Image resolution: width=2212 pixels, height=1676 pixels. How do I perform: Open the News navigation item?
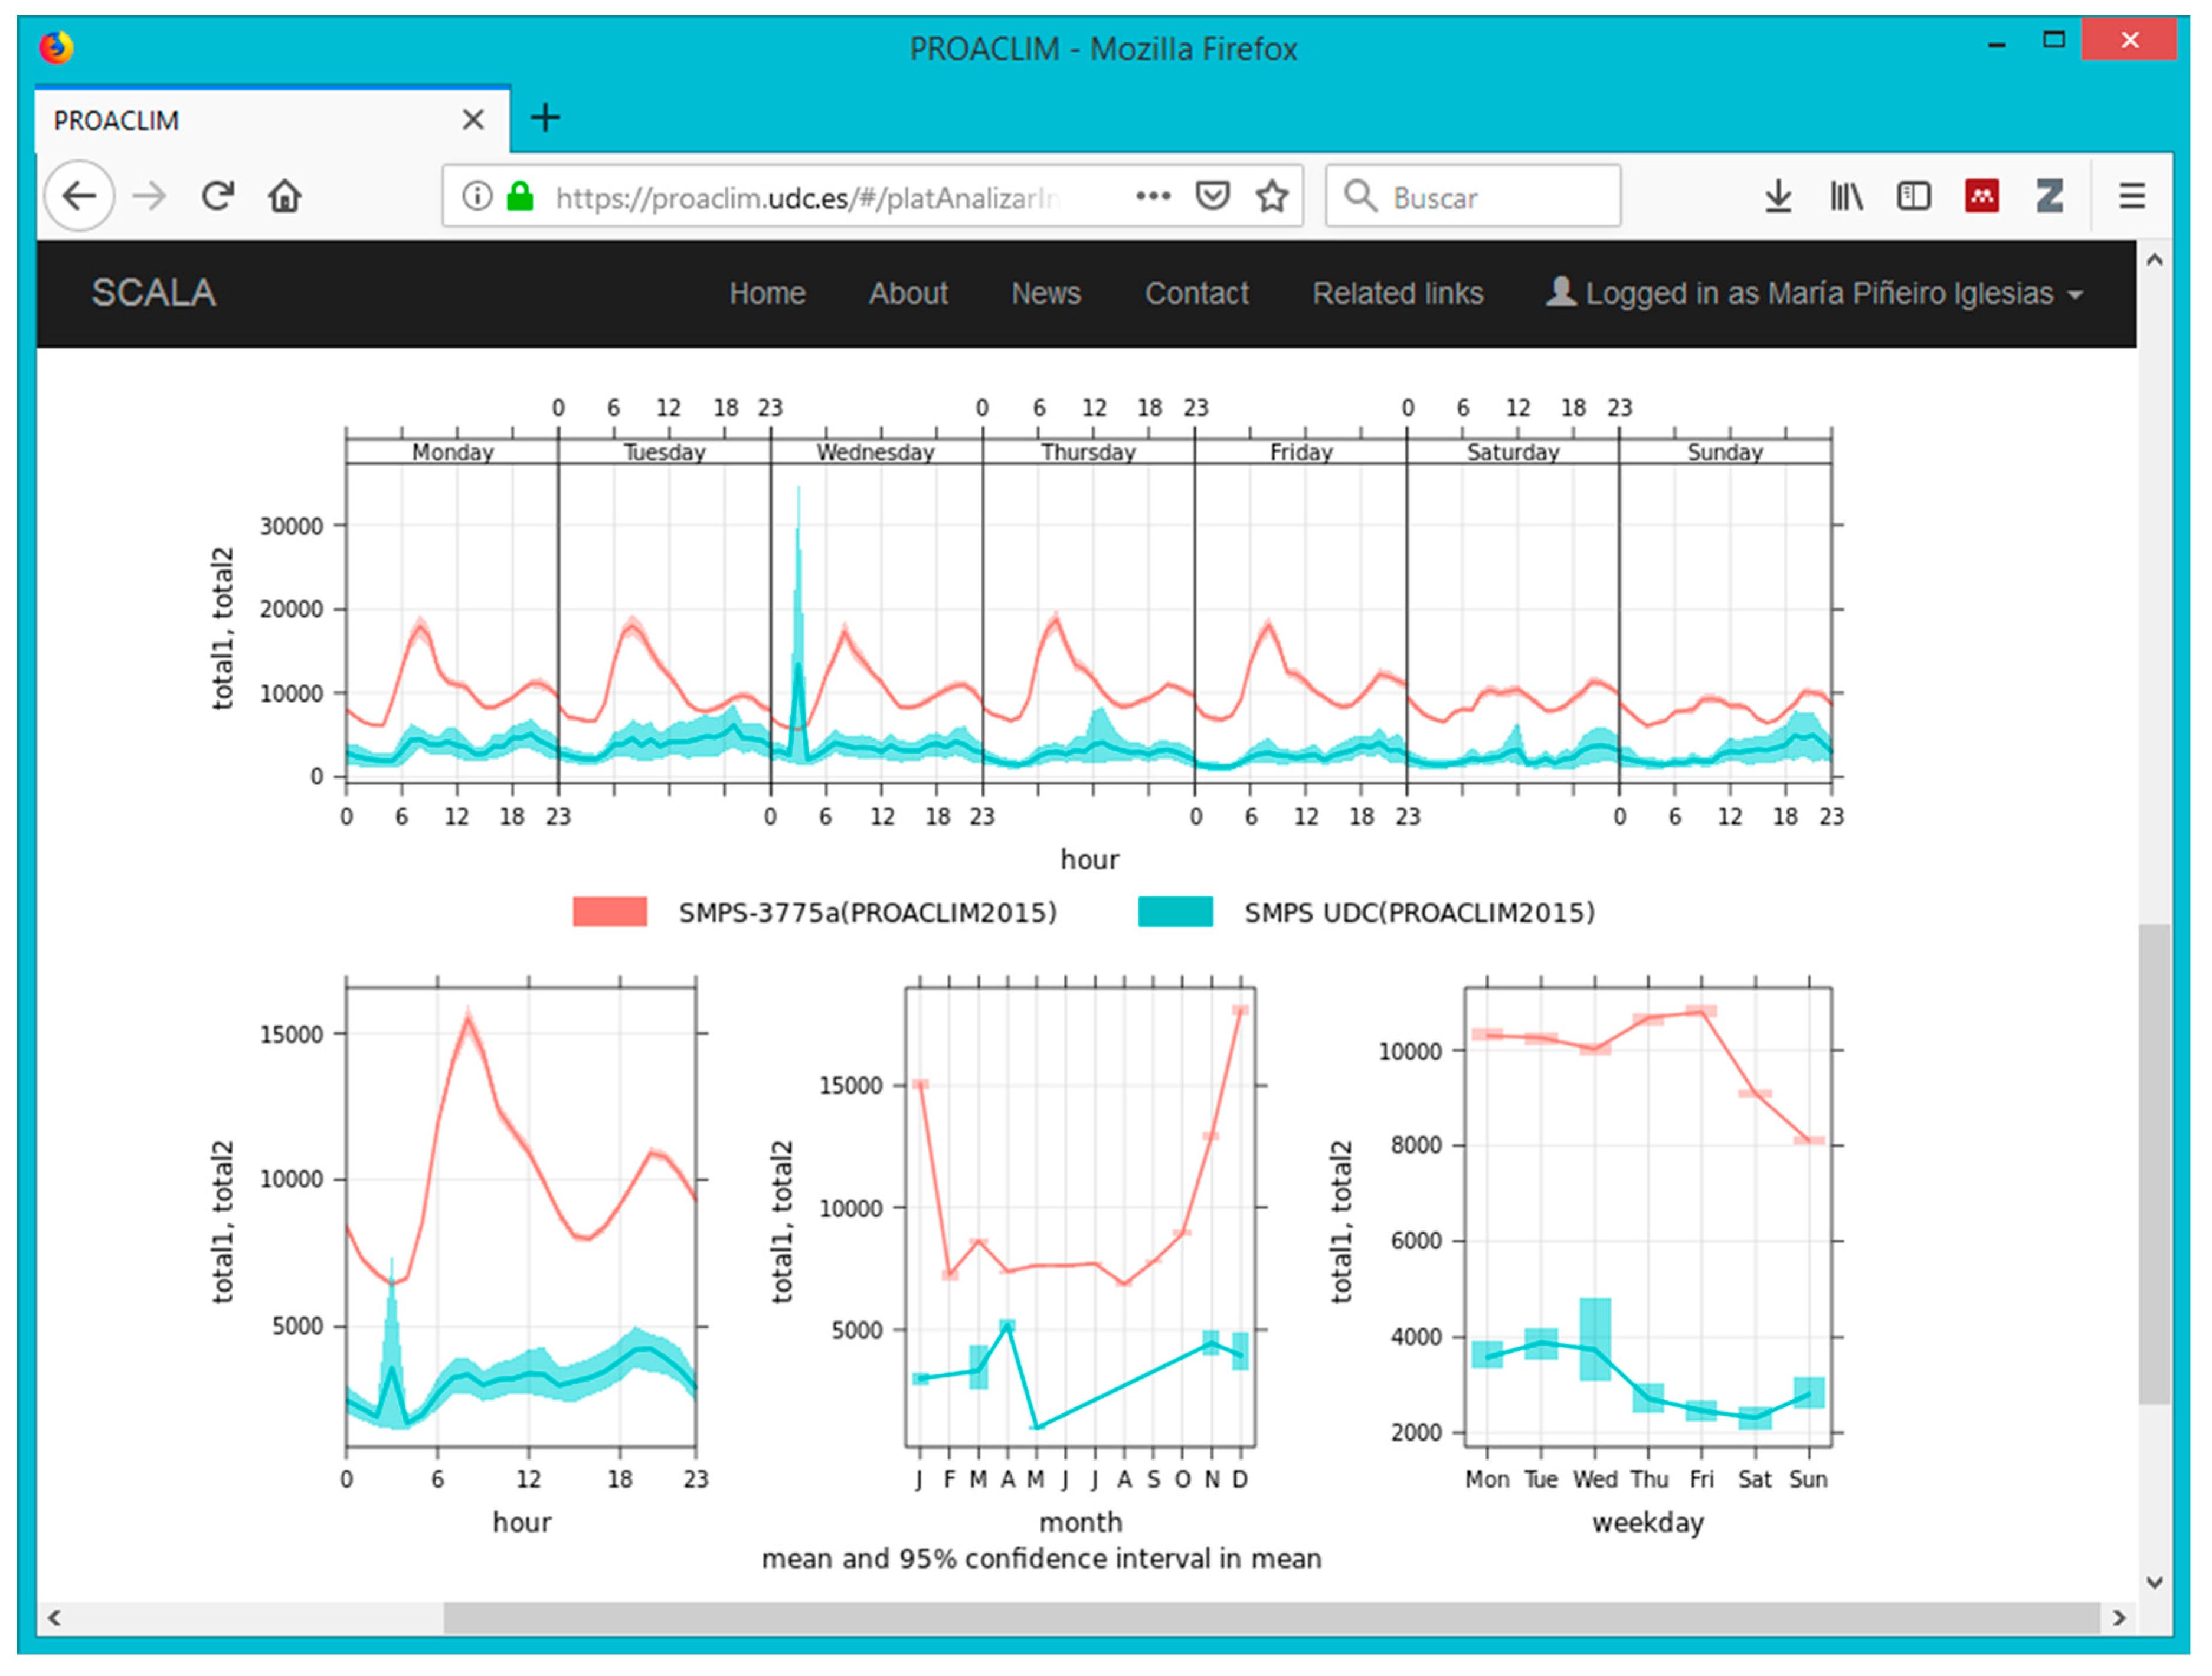click(1045, 293)
